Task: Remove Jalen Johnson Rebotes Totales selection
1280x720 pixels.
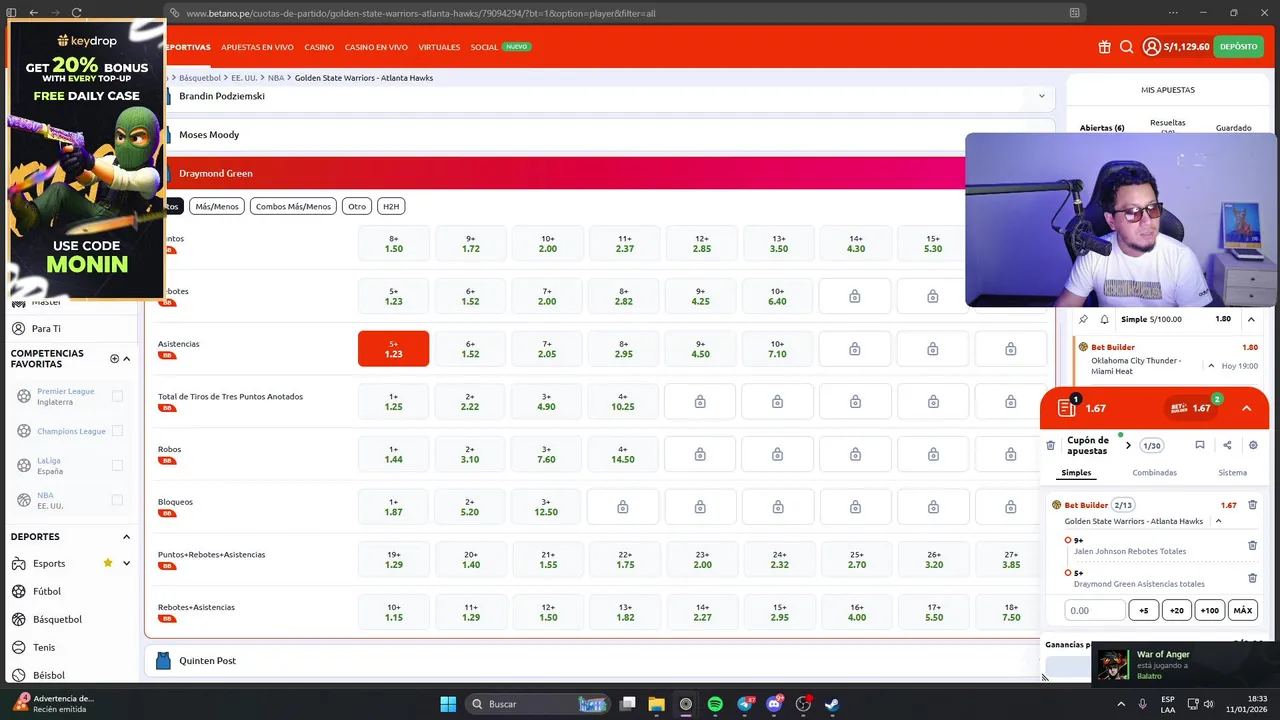Action: [x=1252, y=545]
